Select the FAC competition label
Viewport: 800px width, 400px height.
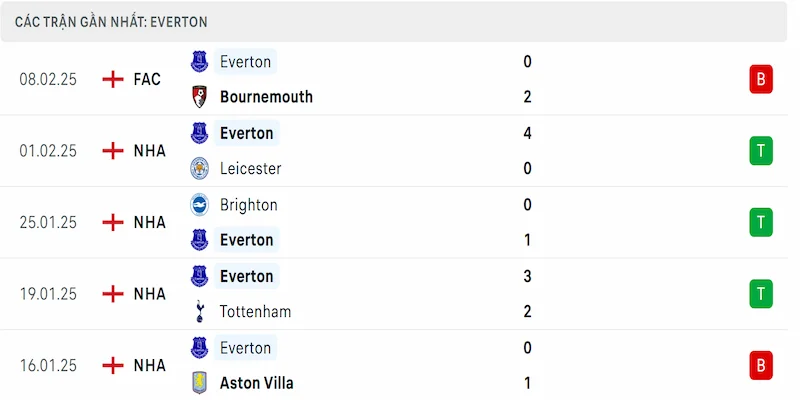147,80
